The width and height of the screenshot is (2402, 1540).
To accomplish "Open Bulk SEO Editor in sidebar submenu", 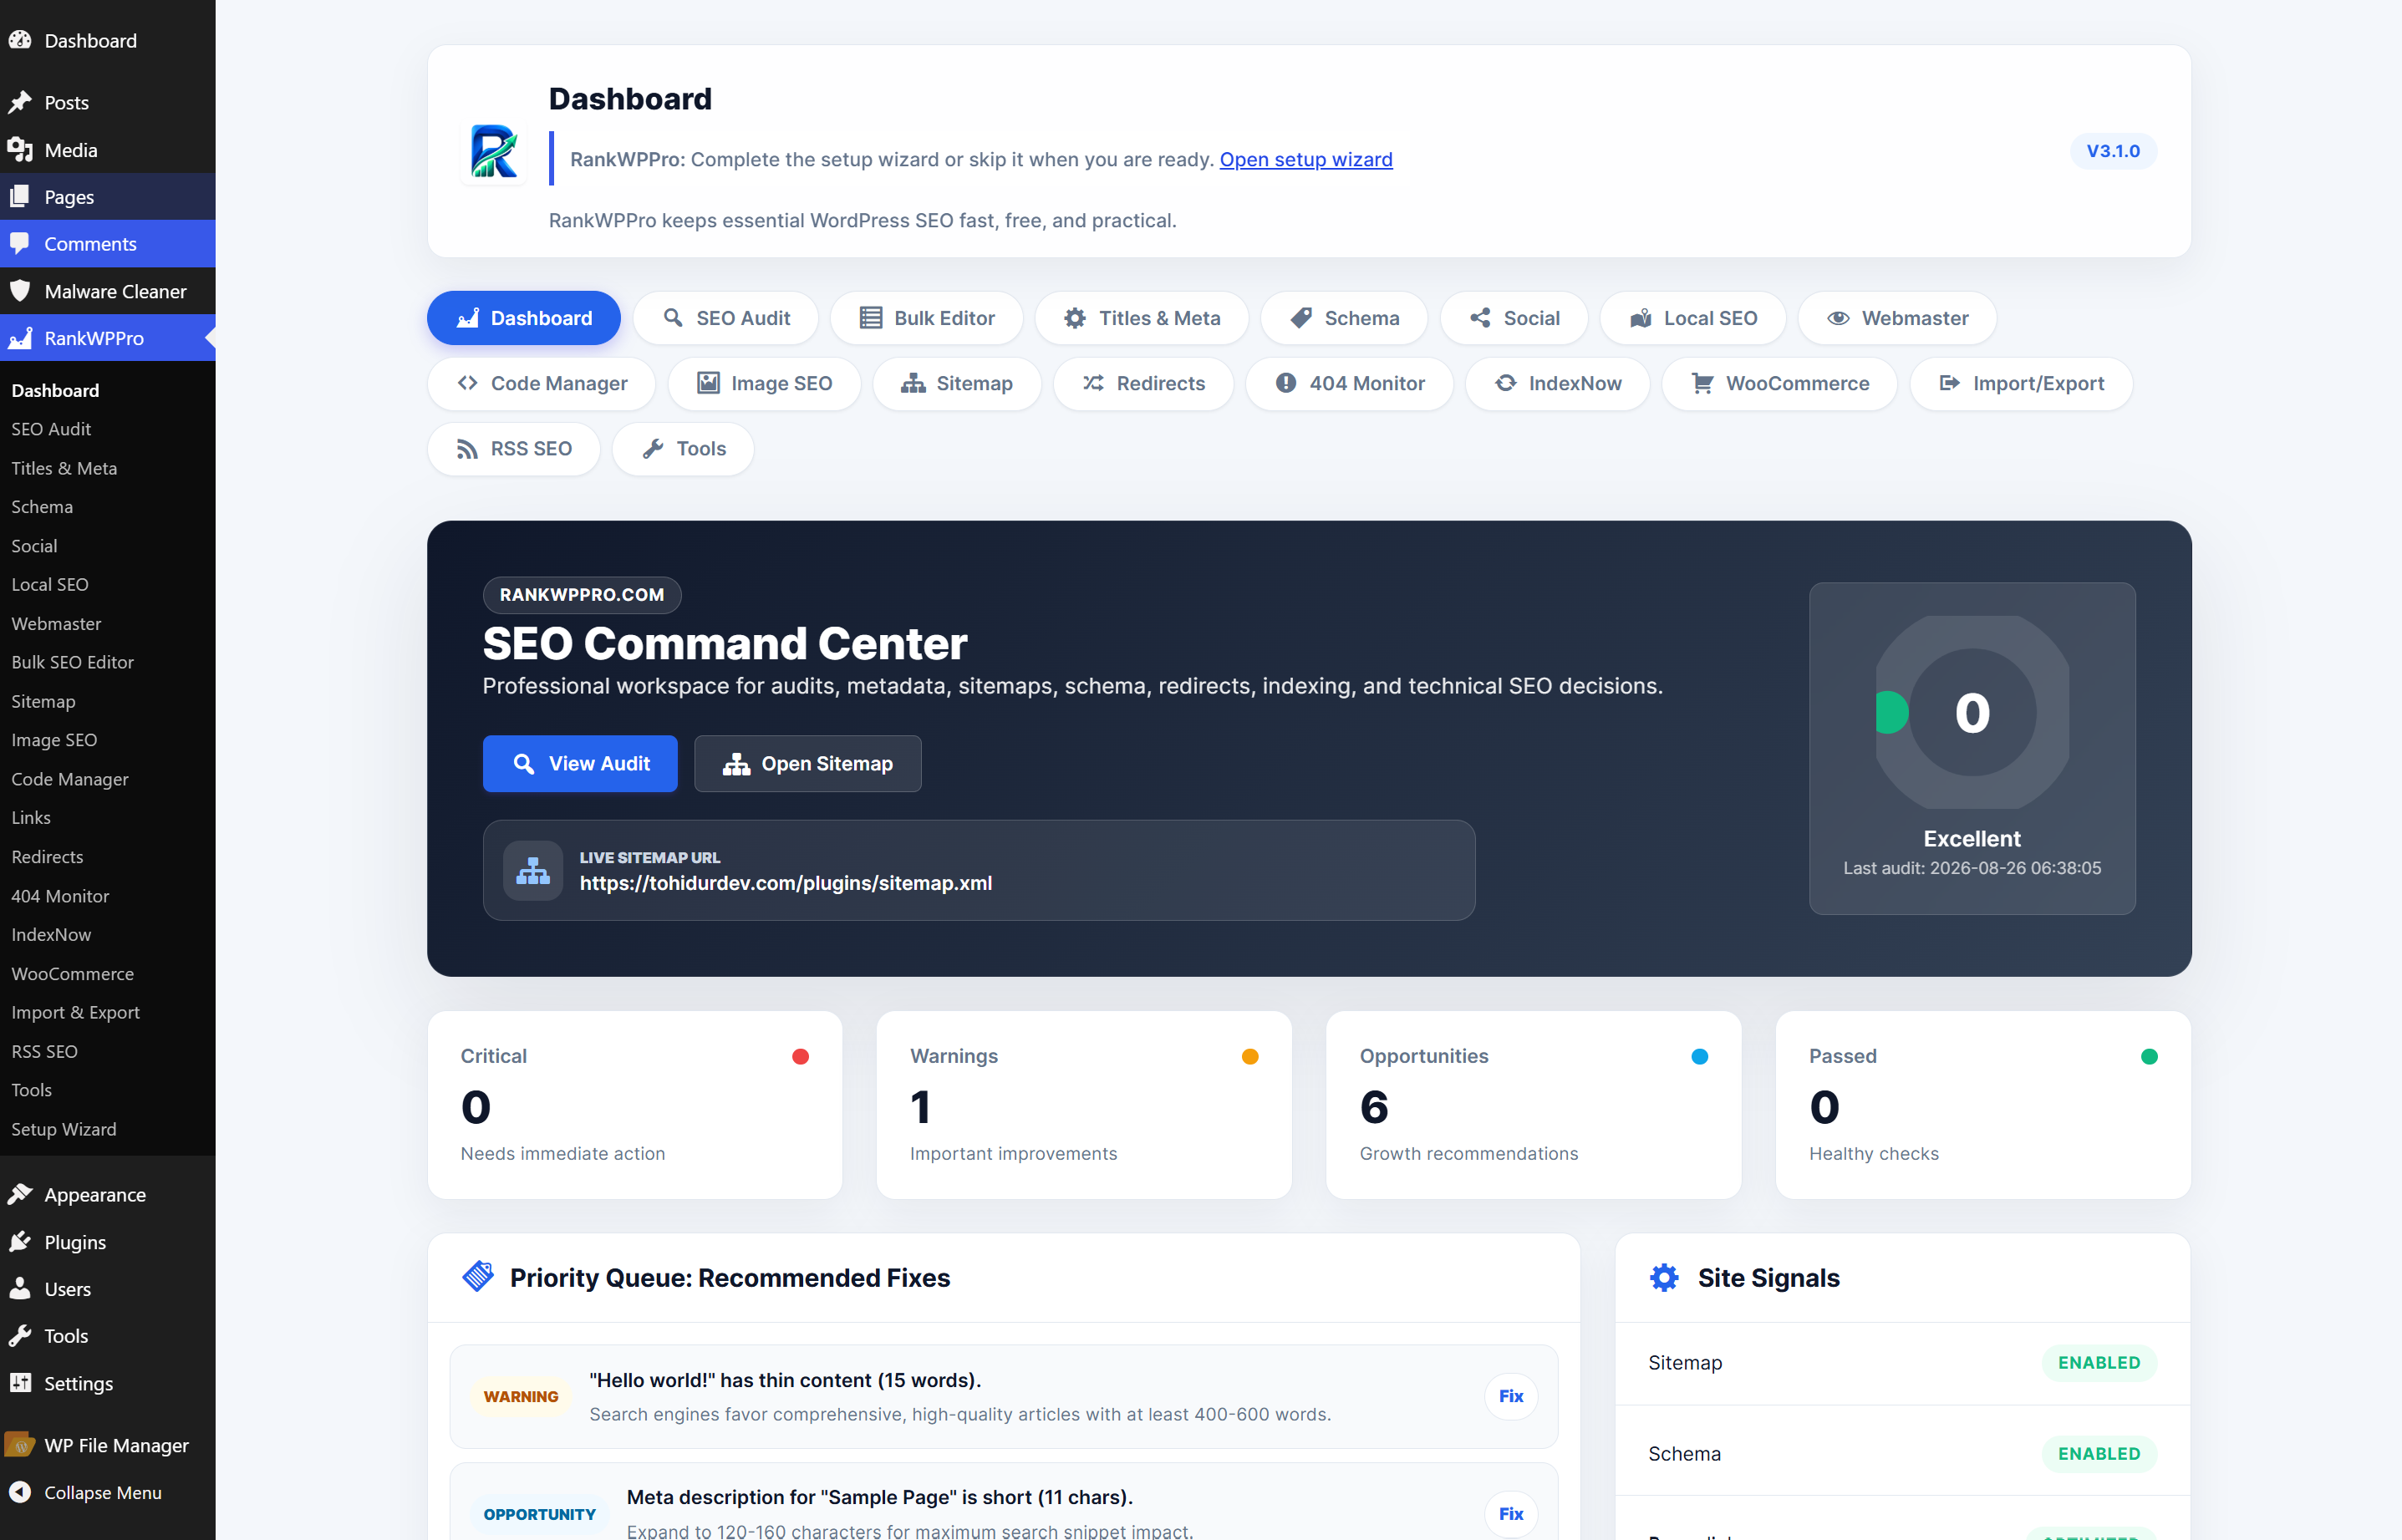I will tap(72, 662).
